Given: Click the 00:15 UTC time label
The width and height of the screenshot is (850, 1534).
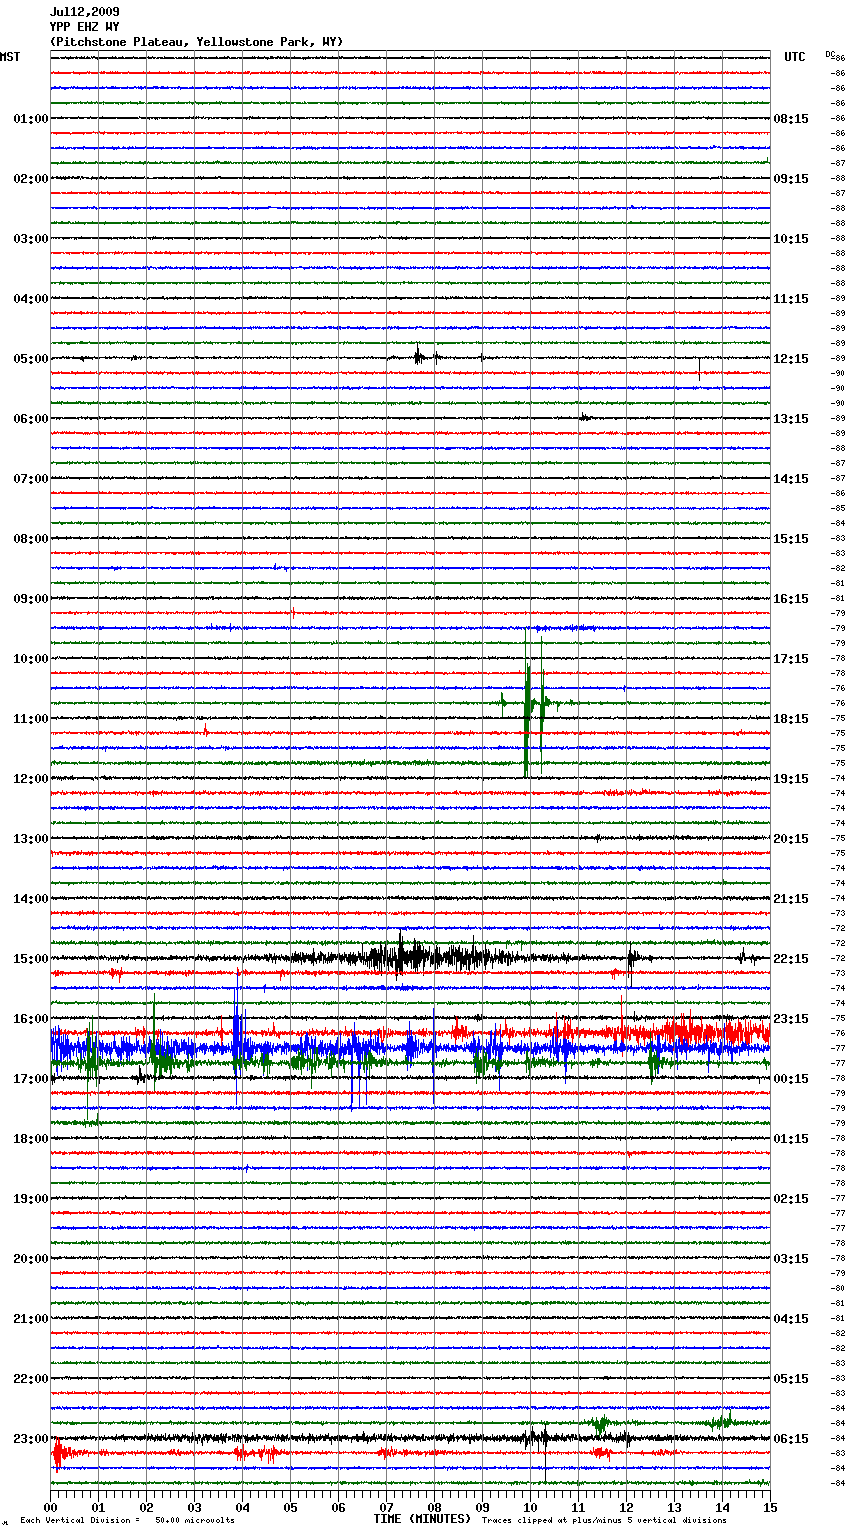Looking at the screenshot, I should (791, 1079).
